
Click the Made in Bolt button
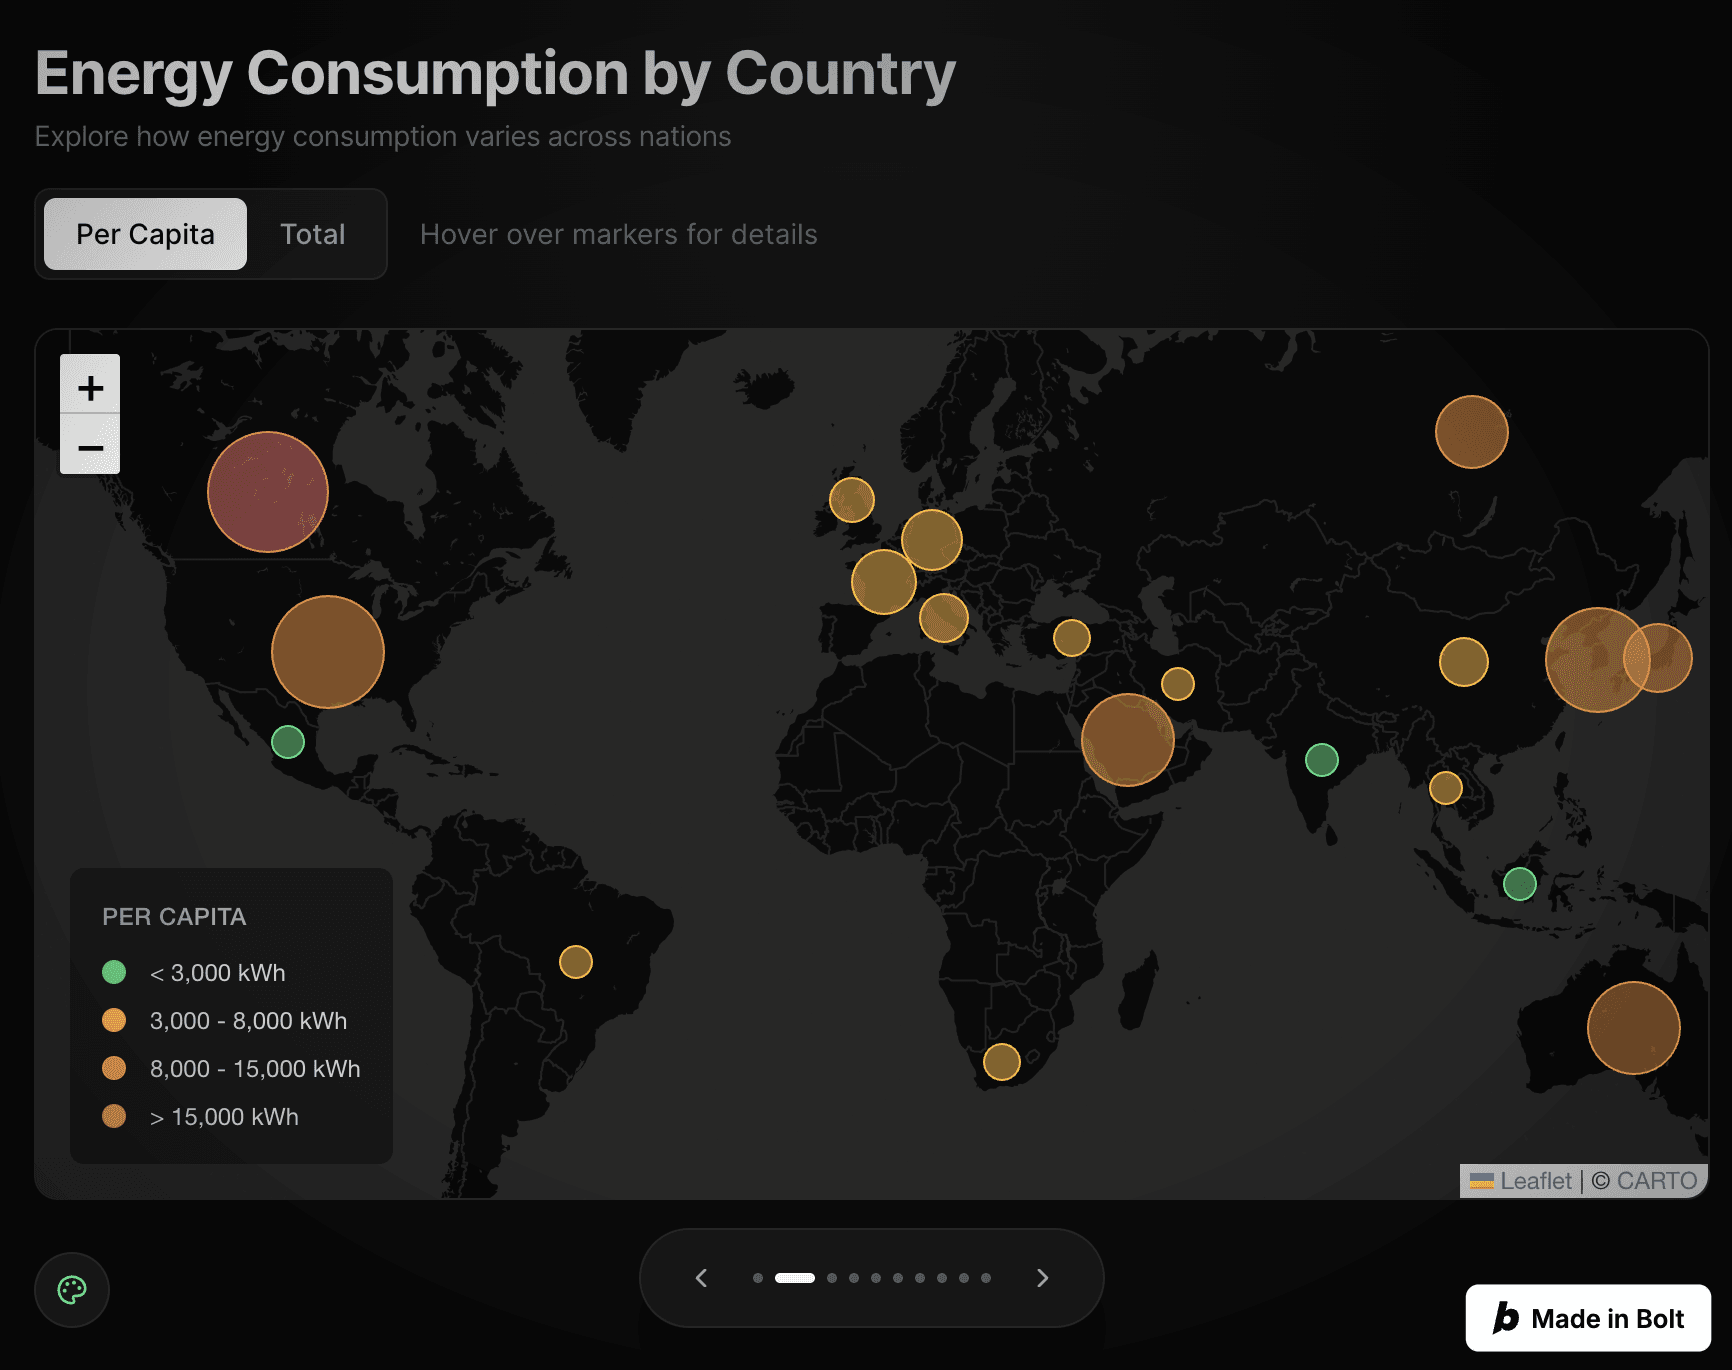(1587, 1318)
